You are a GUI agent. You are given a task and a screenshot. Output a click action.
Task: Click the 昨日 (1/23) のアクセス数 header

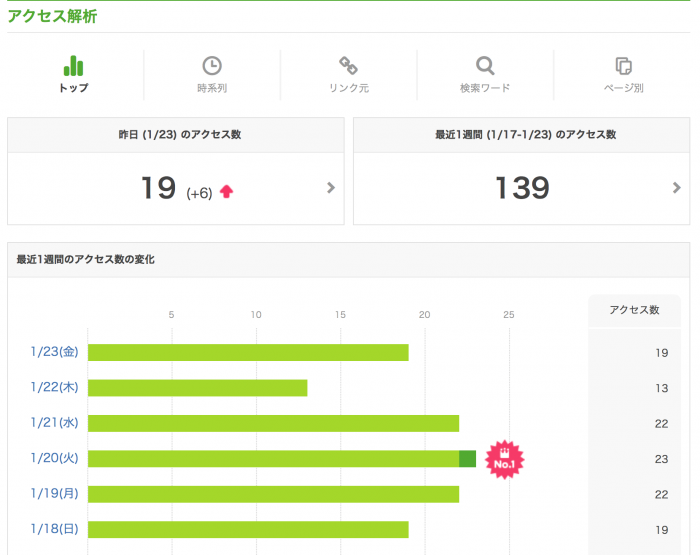180,134
